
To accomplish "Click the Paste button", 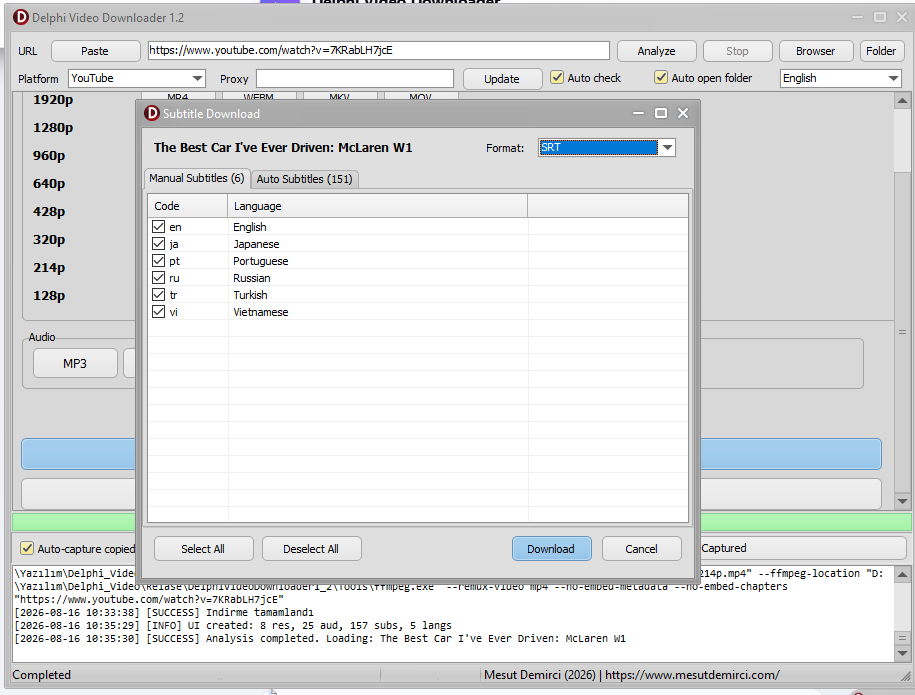I will click(95, 51).
